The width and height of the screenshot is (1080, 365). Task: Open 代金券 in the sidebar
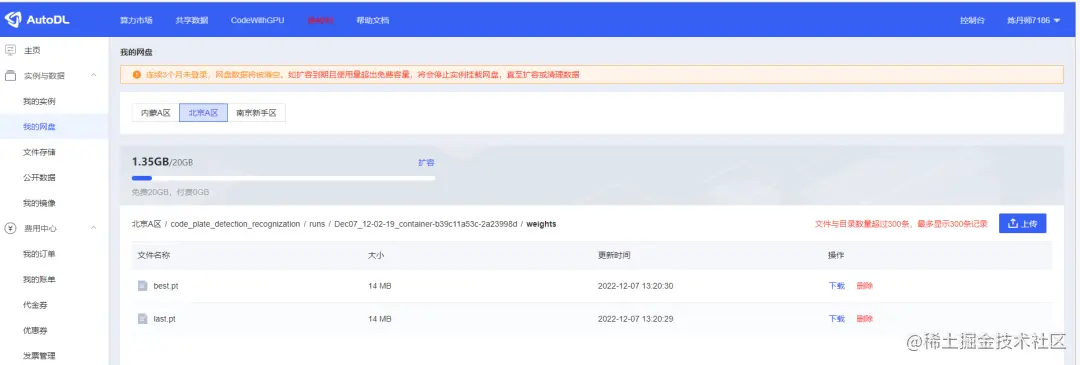point(35,305)
